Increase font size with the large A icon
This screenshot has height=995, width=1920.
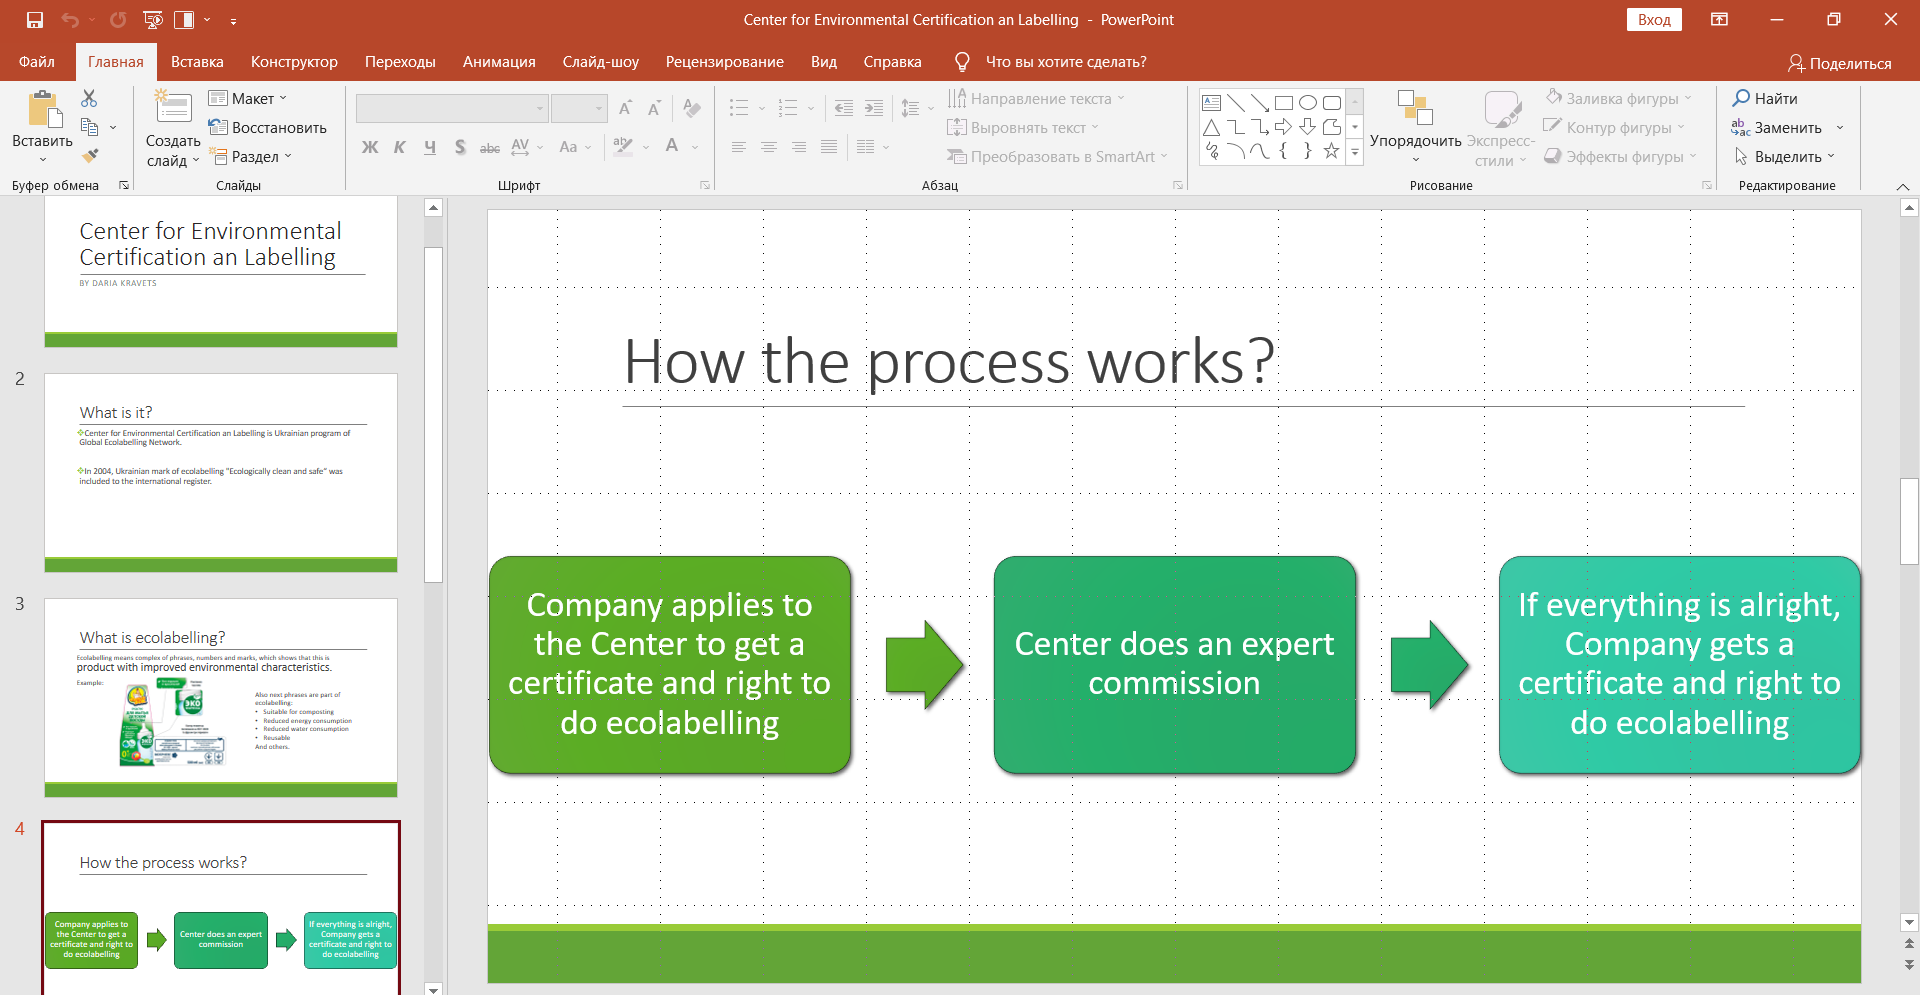625,108
